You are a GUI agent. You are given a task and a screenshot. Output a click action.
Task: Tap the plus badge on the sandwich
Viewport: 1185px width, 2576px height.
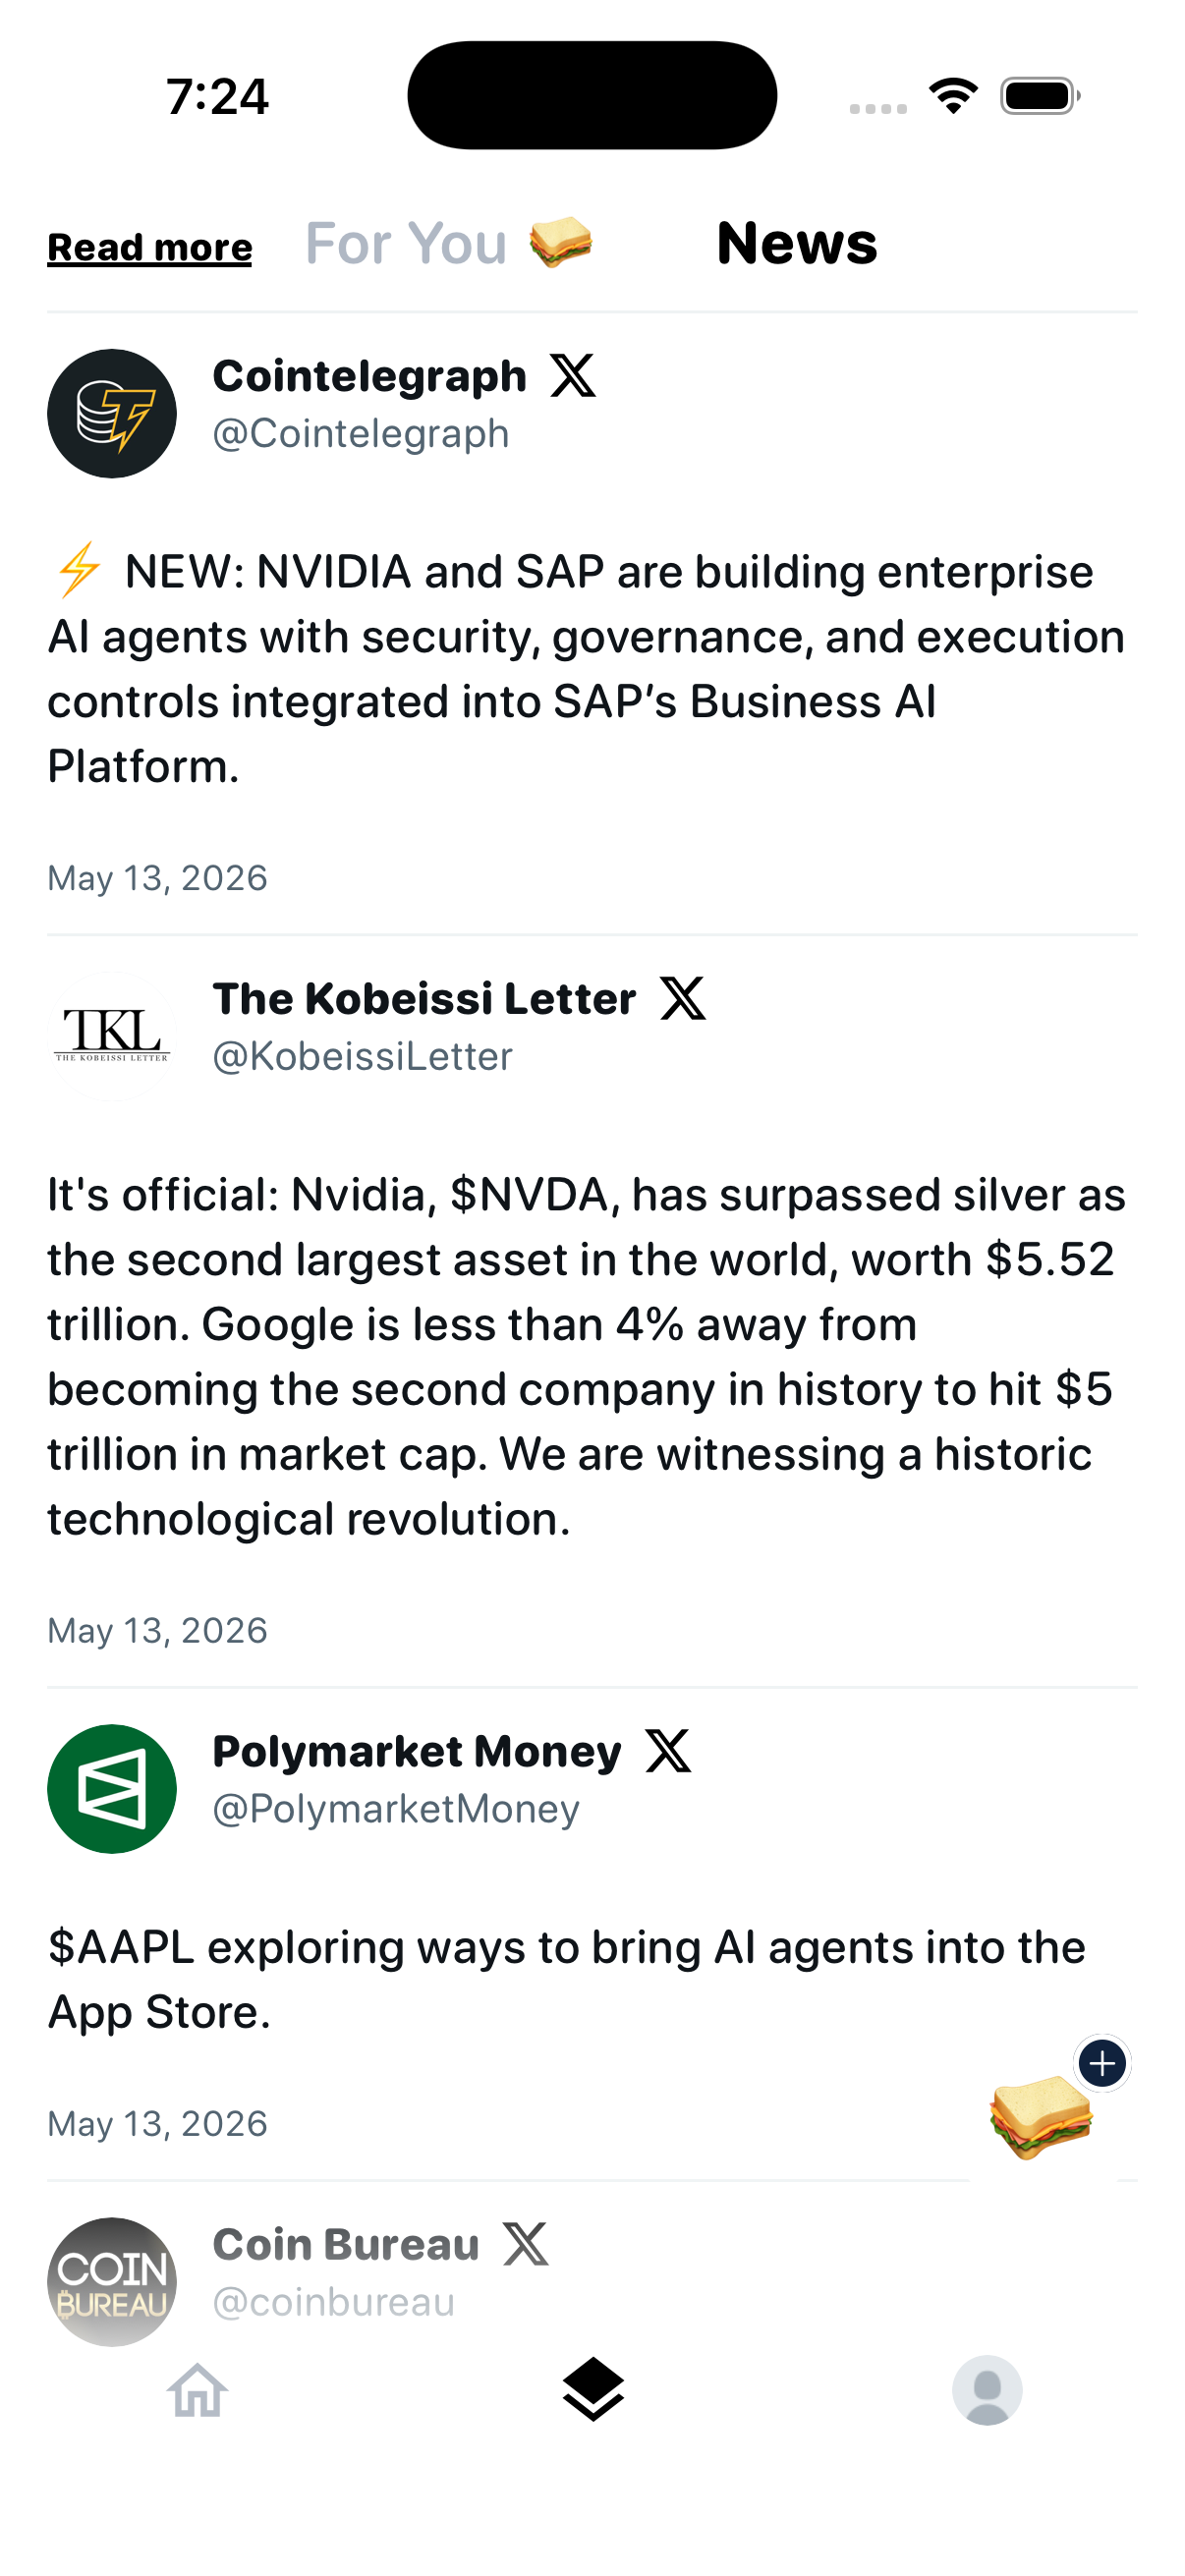[1102, 2063]
